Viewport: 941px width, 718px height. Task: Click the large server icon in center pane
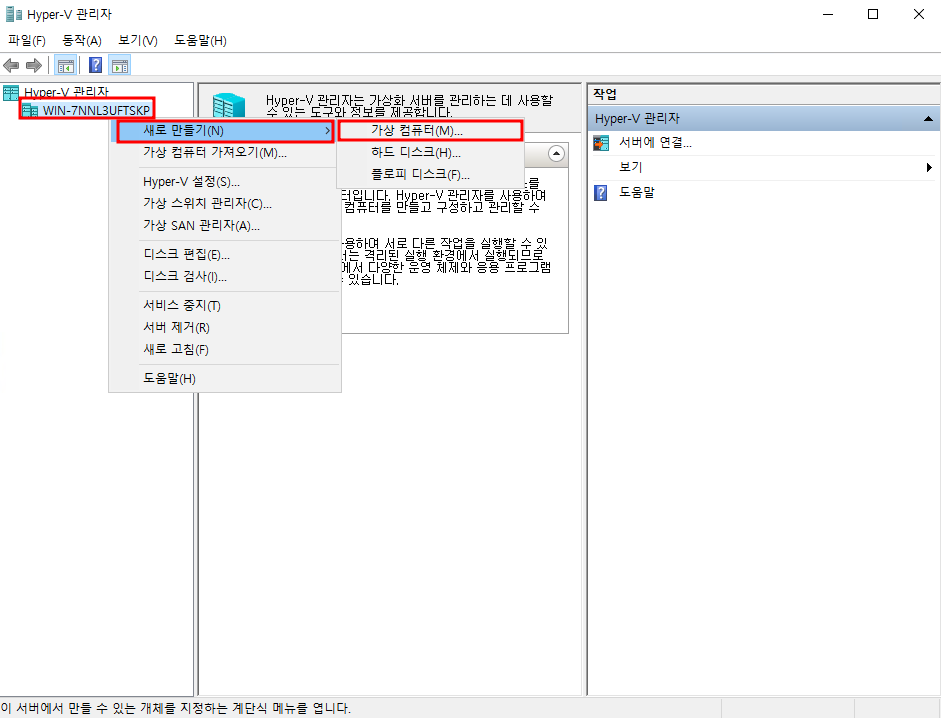(229, 106)
